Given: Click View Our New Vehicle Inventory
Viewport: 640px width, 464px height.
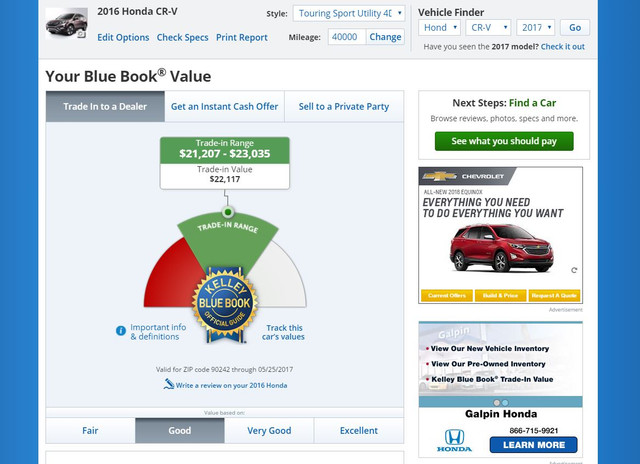Looking at the screenshot, I should pyautogui.click(x=490, y=349).
